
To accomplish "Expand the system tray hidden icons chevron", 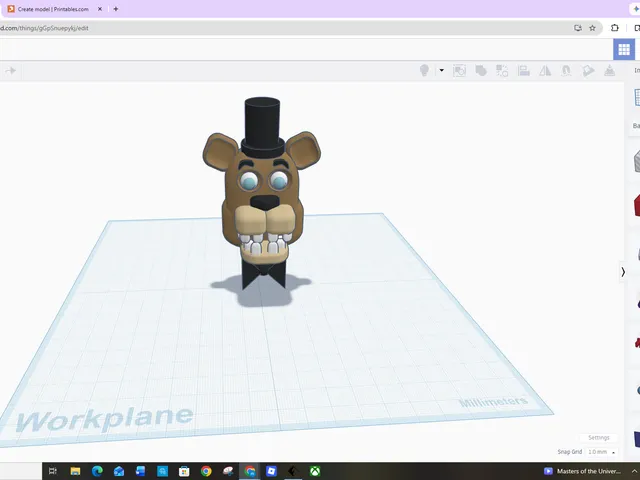I will click(x=634, y=471).
